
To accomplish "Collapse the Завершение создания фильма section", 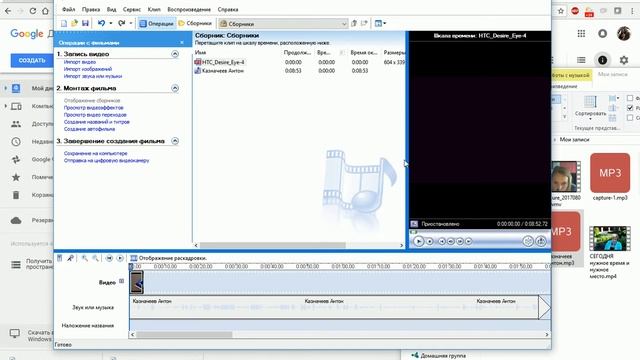I will tap(175, 141).
